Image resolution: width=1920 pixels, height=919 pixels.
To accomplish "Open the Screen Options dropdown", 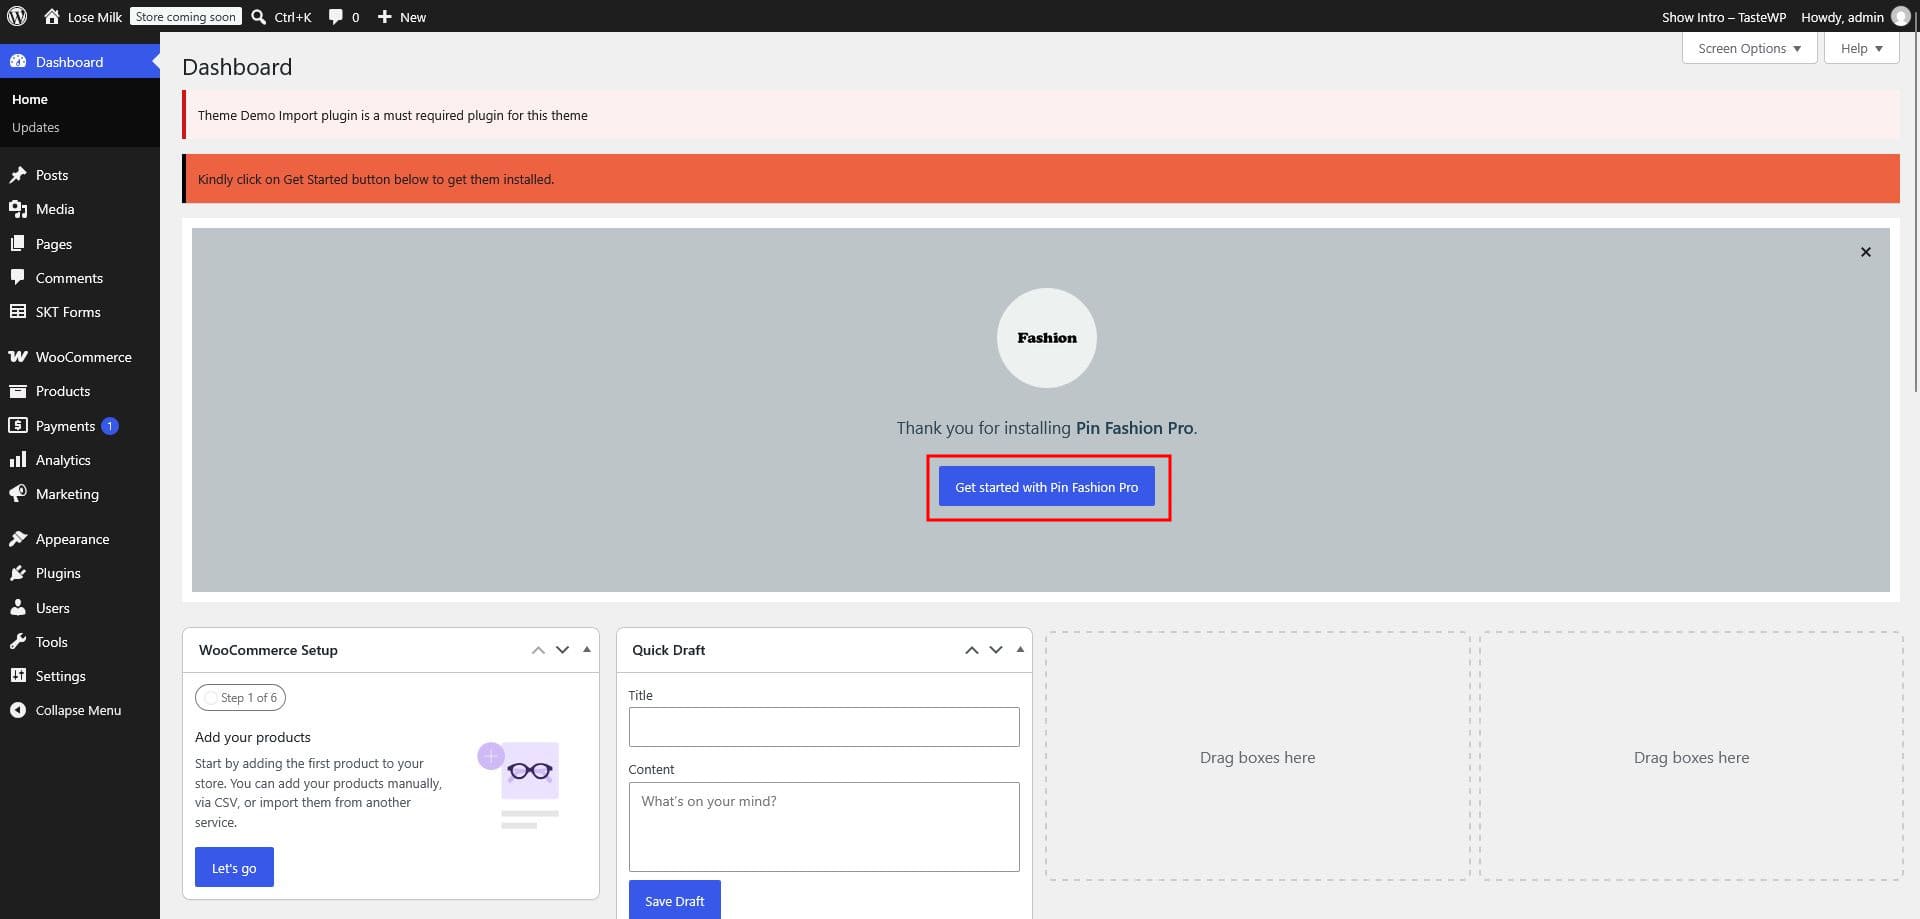I will pos(1749,48).
